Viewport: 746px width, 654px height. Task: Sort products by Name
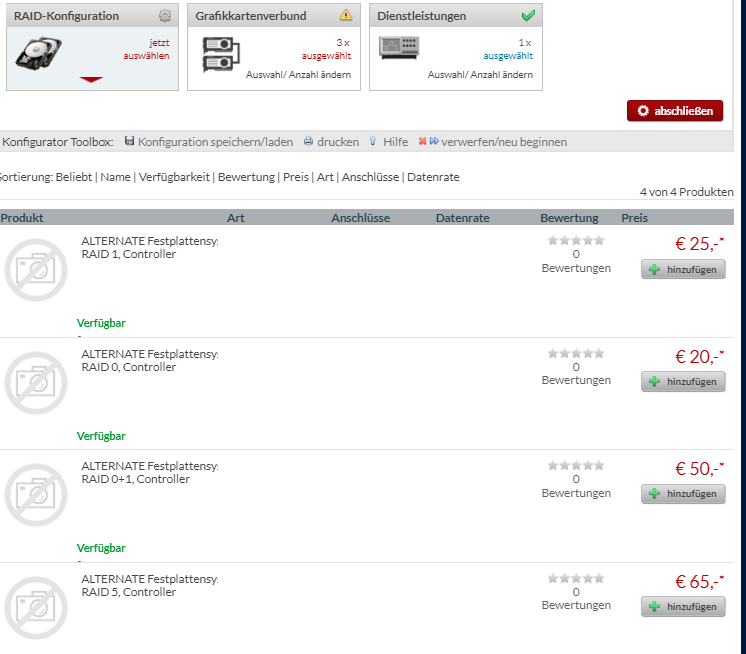(115, 177)
